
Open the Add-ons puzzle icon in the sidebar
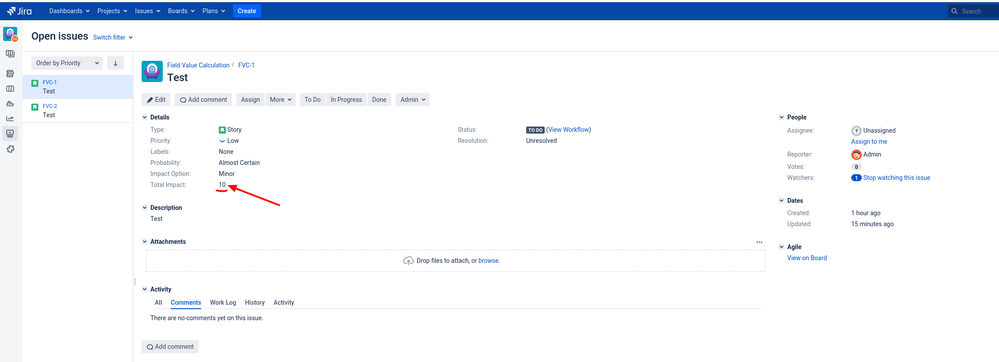(10, 148)
